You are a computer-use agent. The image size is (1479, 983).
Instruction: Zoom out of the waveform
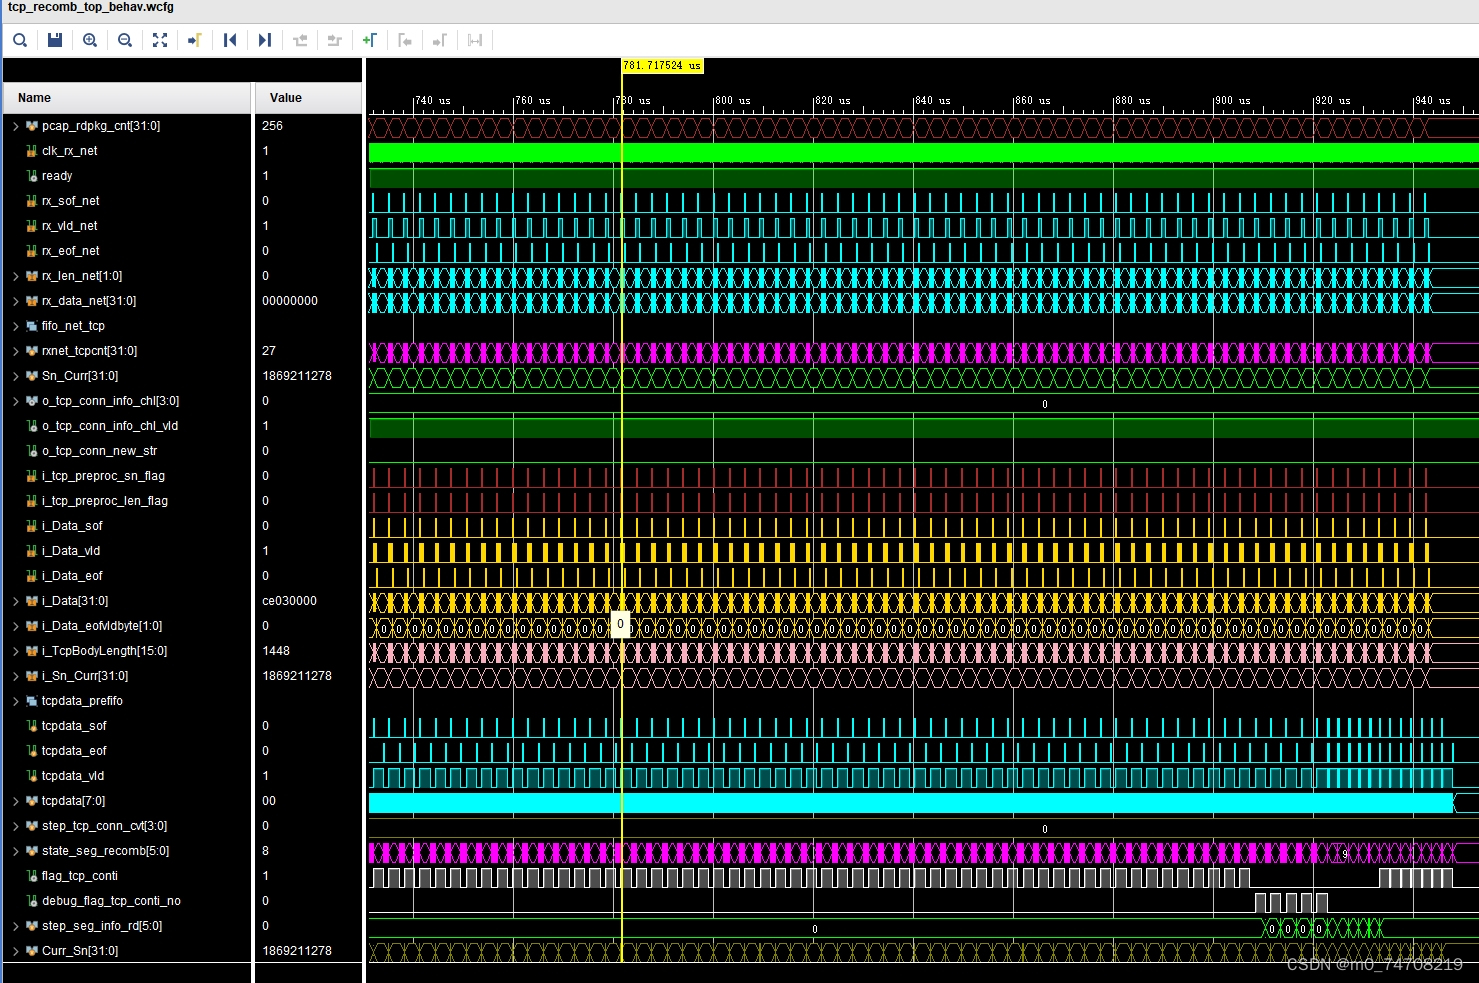pos(125,40)
